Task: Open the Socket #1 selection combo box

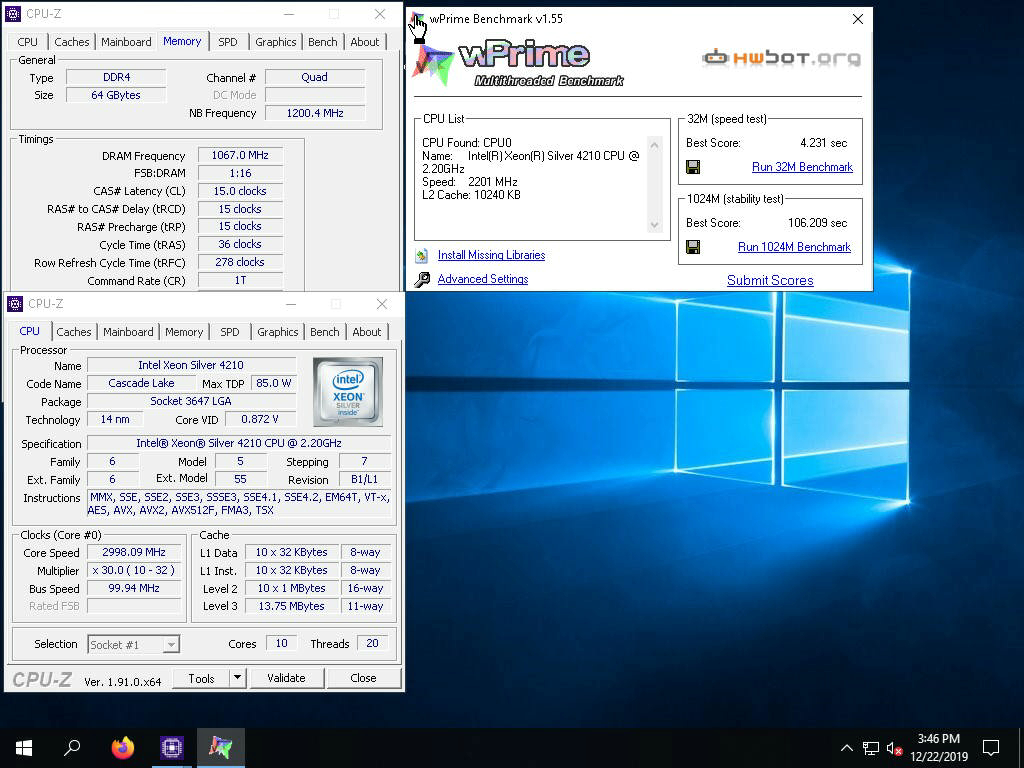Action: [133, 645]
